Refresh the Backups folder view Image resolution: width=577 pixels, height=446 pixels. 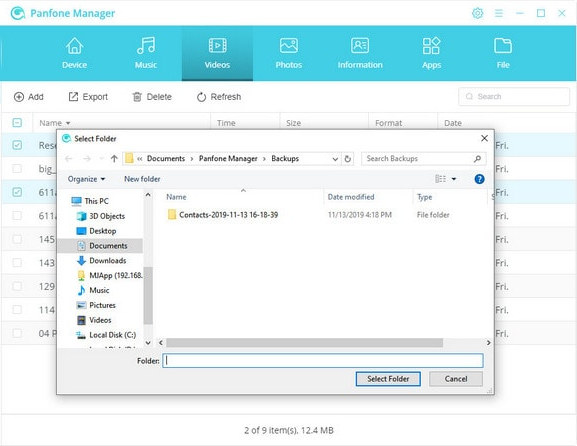[347, 159]
